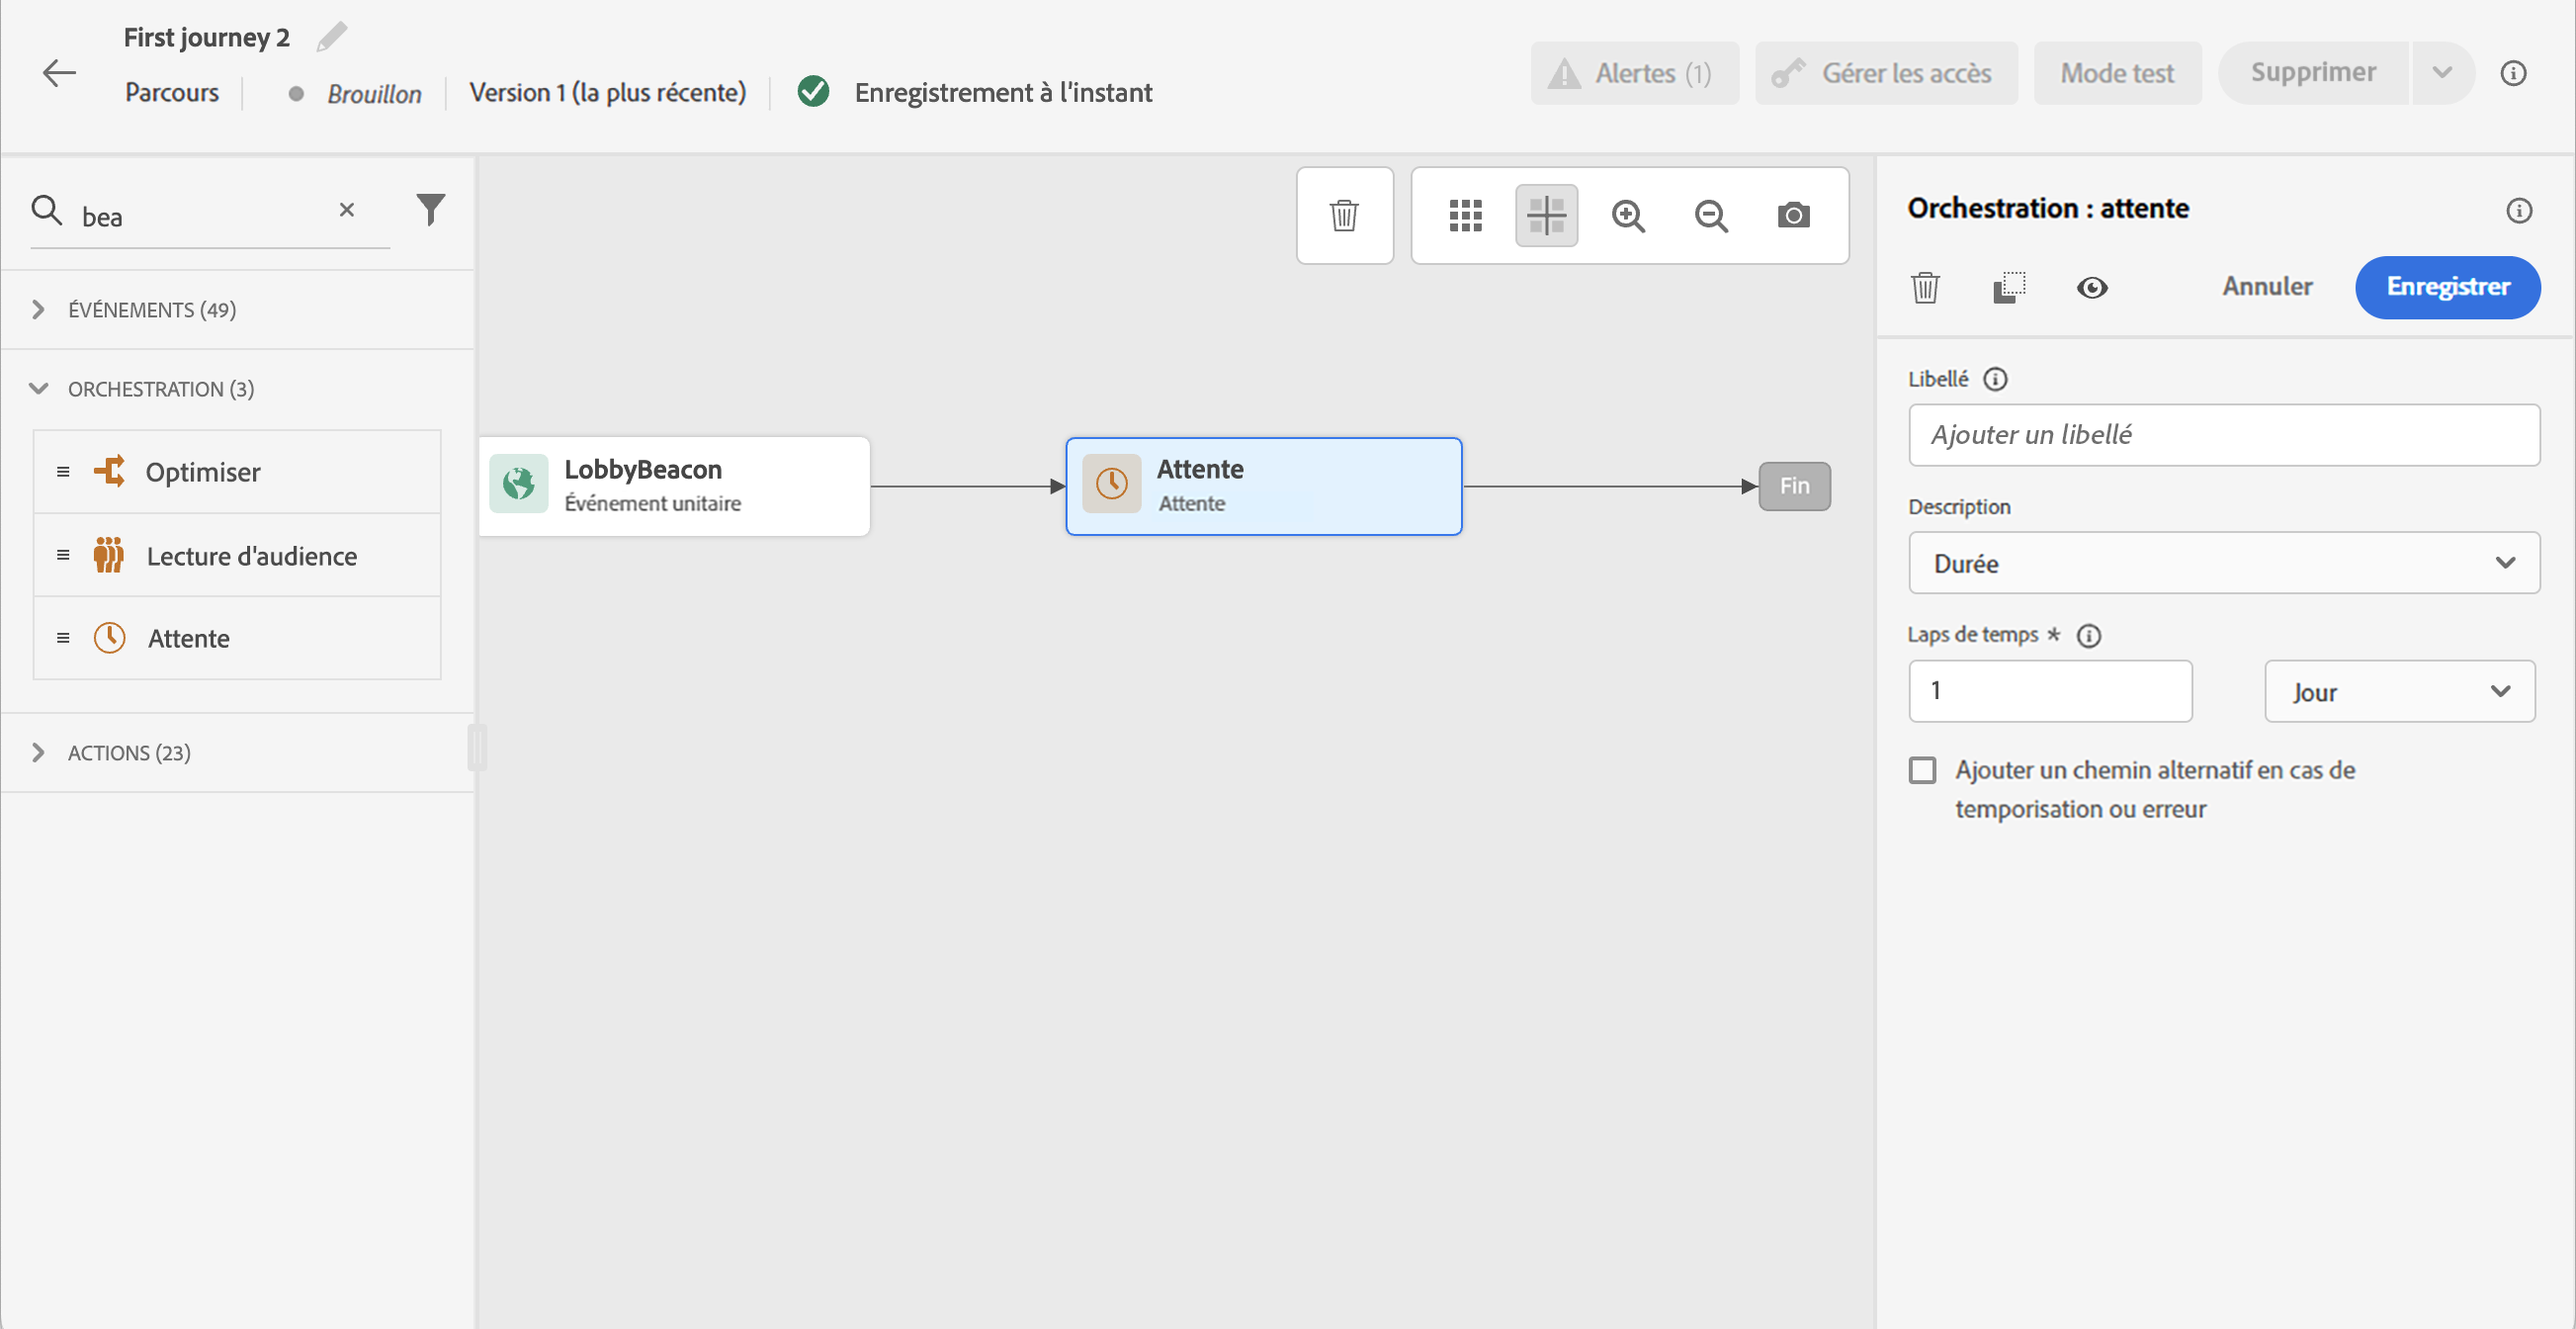Click the Enregistrer button
Screen dimensions: 2576x1329
tap(2447, 287)
